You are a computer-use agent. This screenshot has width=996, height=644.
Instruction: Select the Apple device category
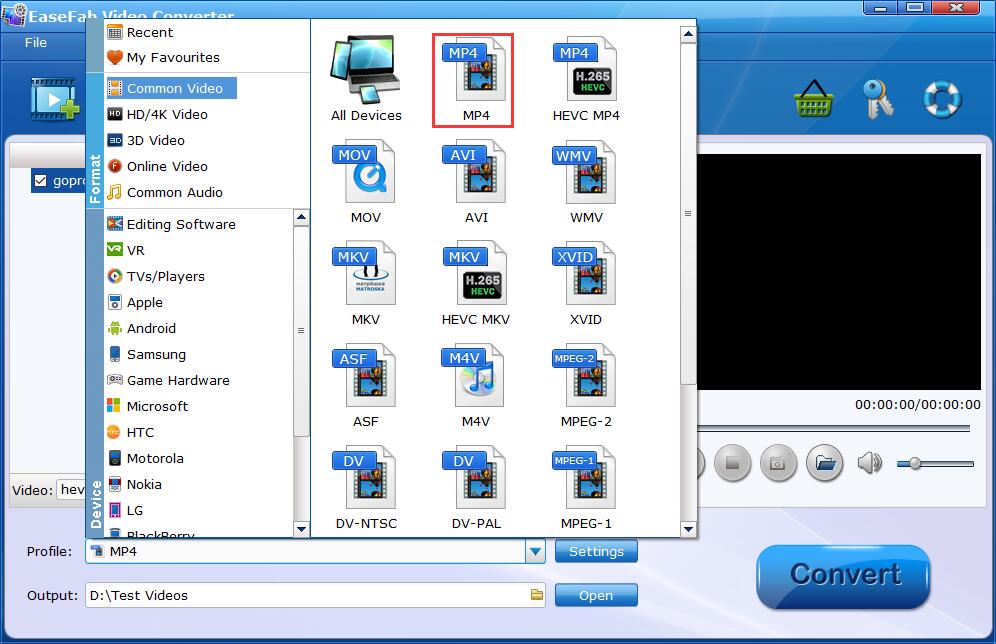pos(135,302)
